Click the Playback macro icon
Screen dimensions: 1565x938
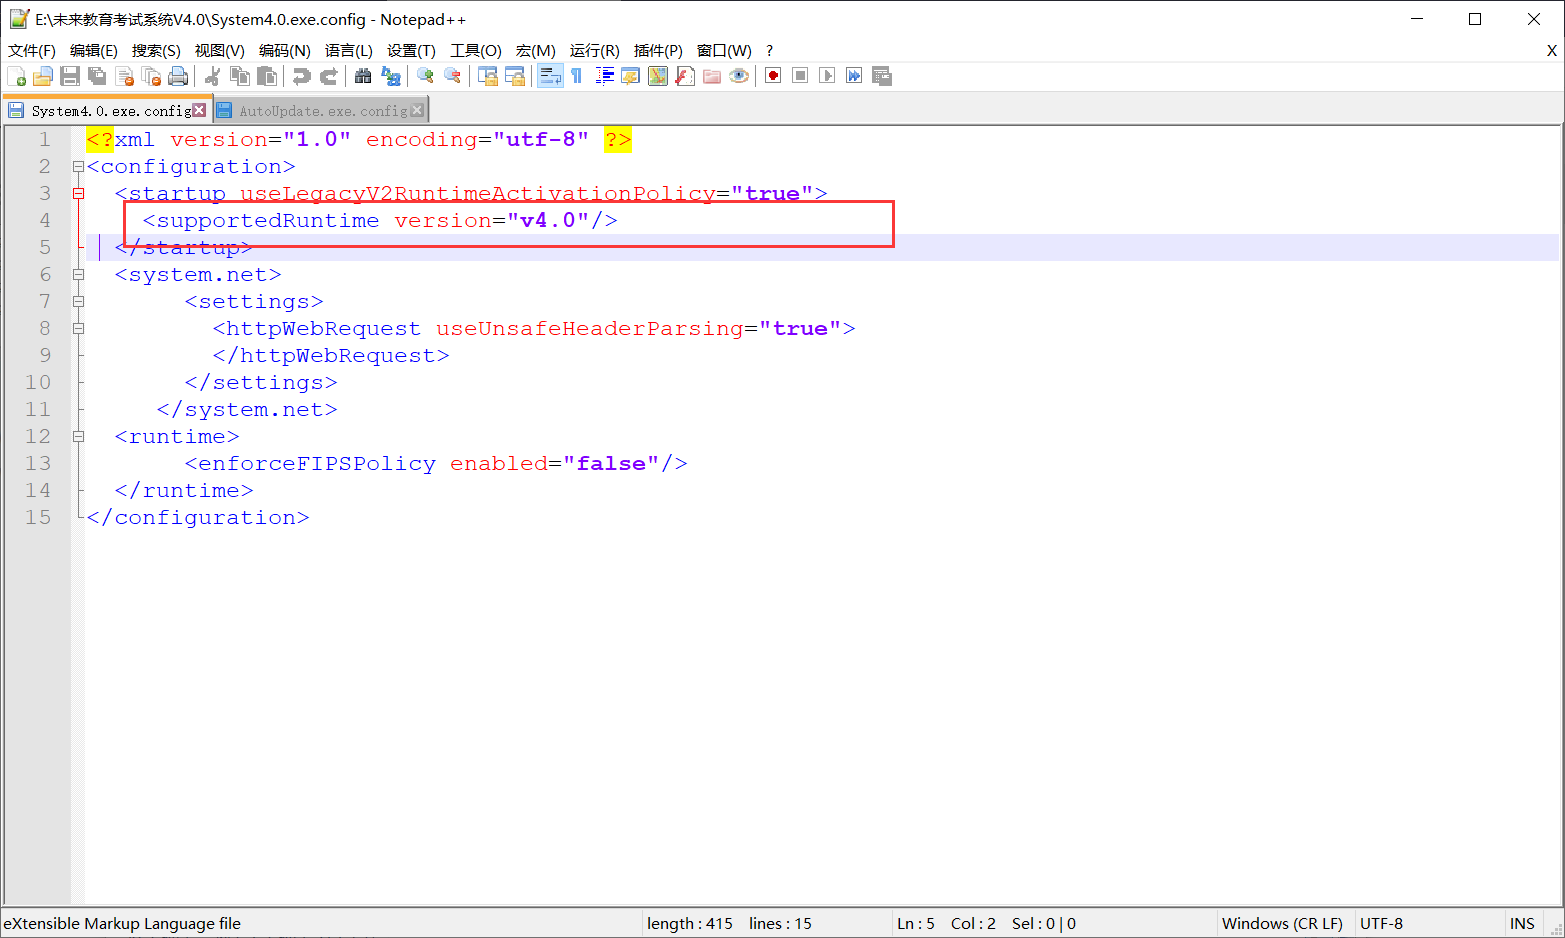click(x=827, y=76)
